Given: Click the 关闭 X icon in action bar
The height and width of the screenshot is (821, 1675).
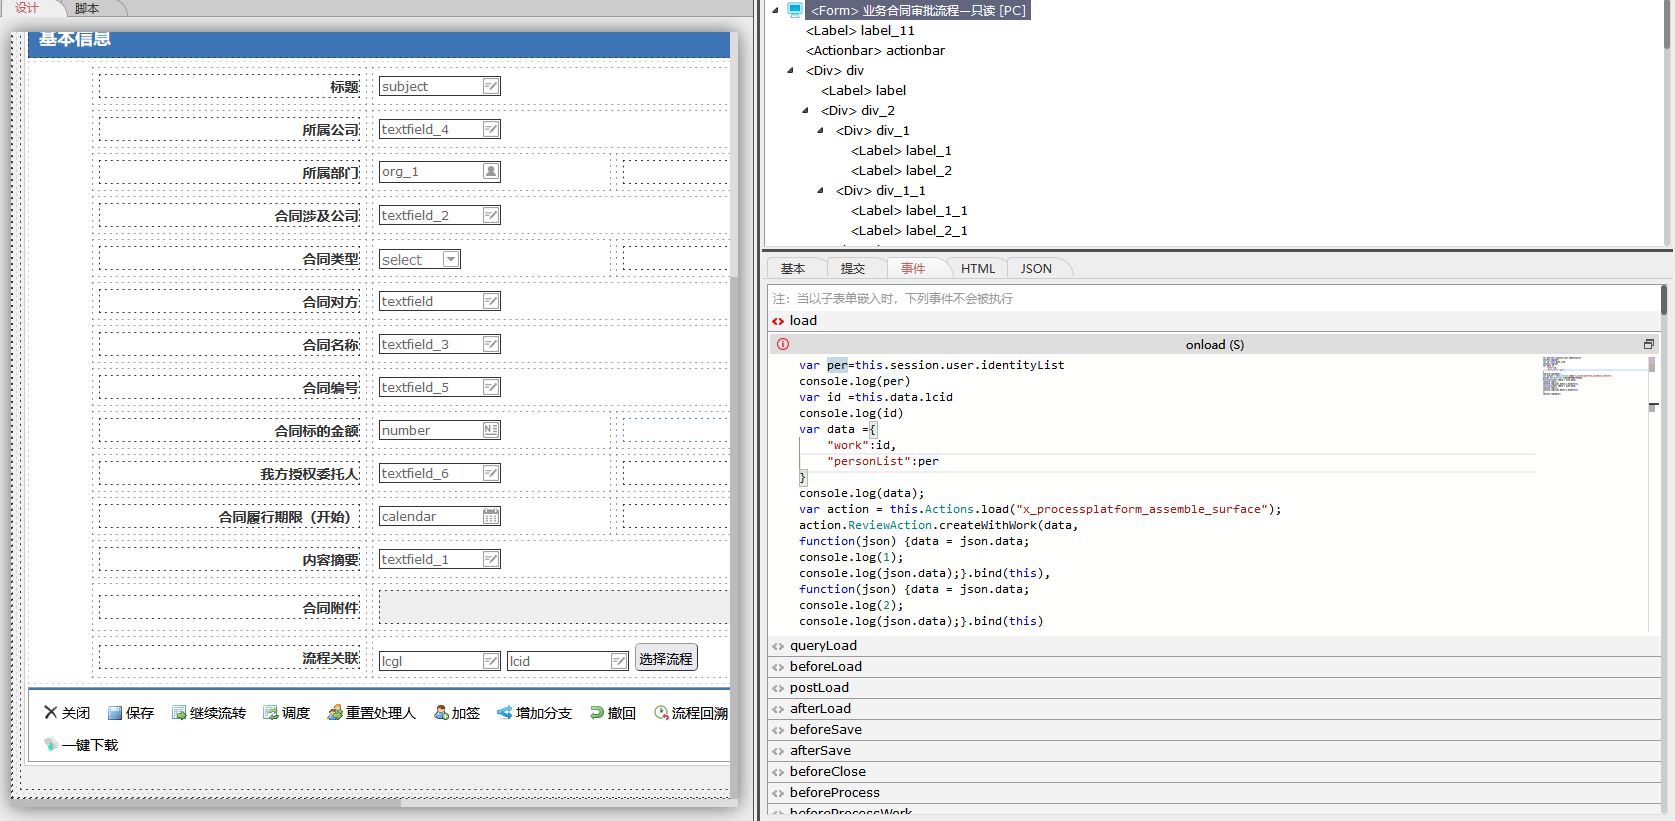Looking at the screenshot, I should pyautogui.click(x=50, y=713).
